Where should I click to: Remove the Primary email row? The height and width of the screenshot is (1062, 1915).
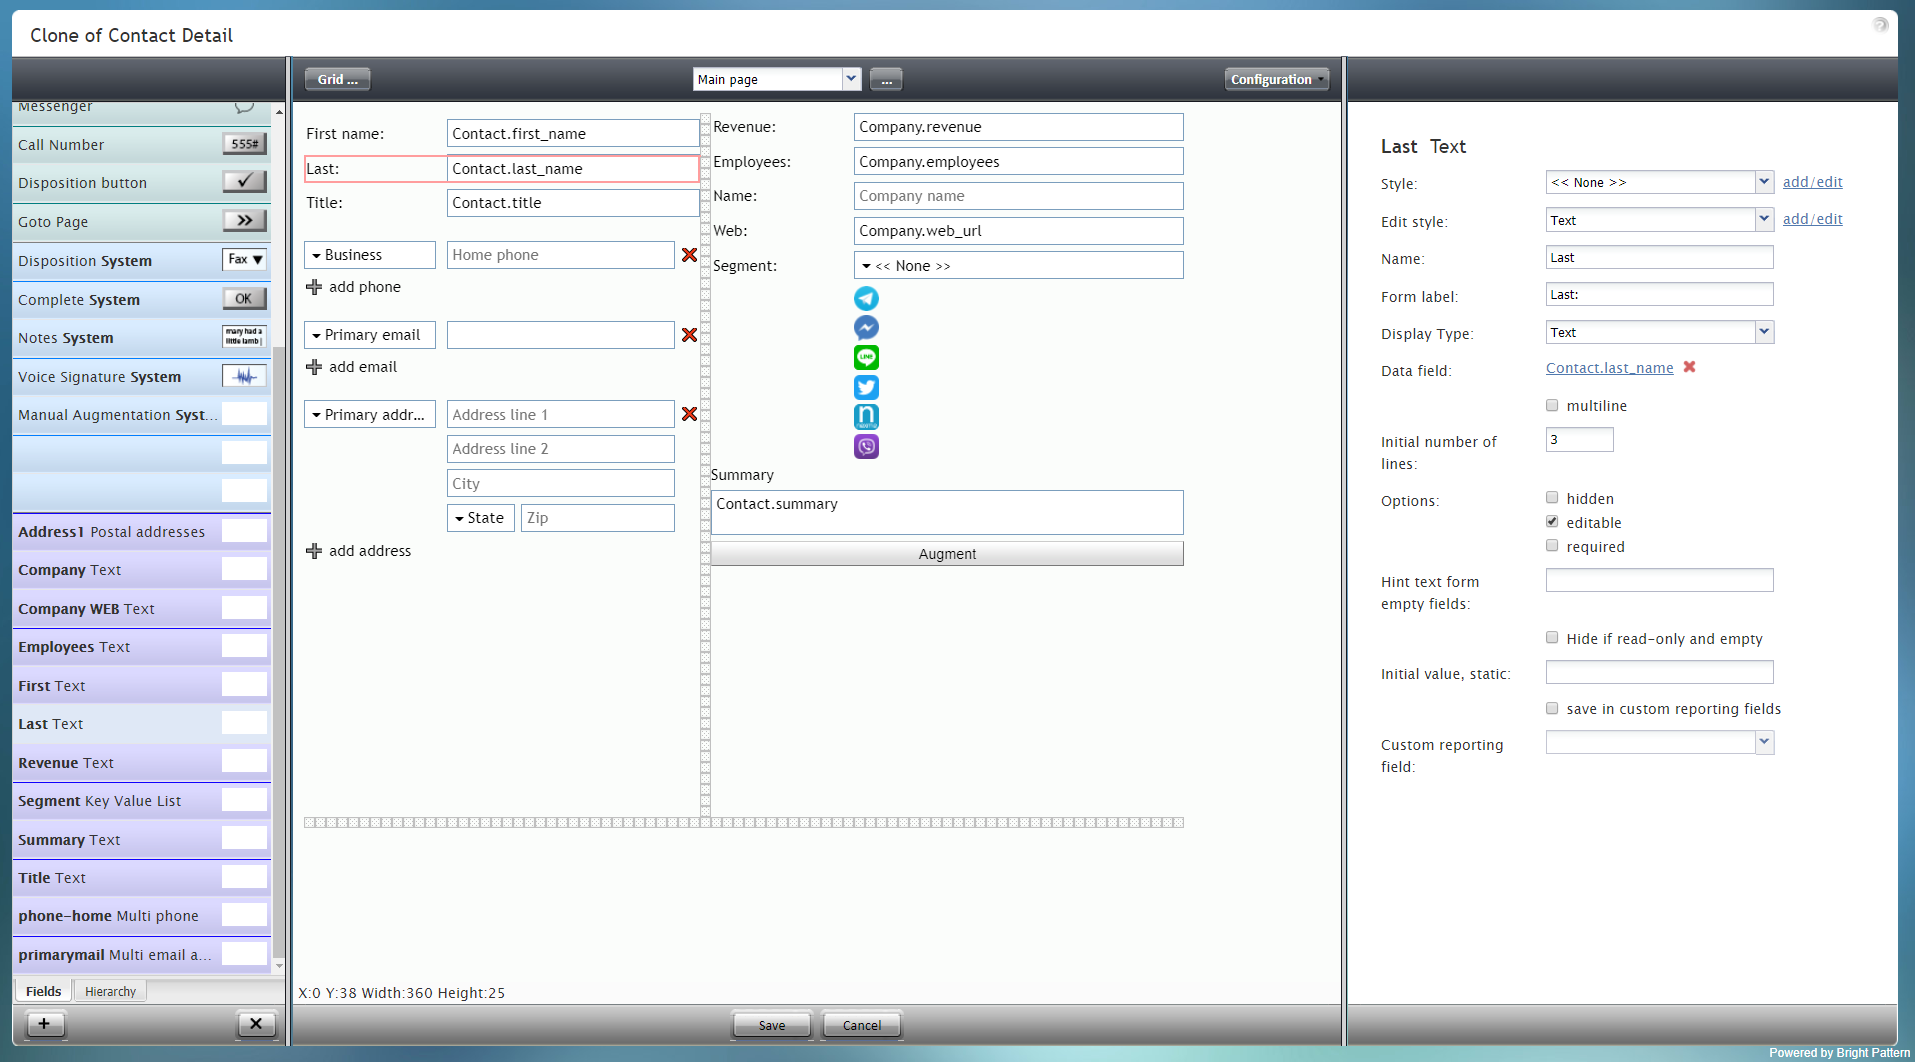point(689,335)
